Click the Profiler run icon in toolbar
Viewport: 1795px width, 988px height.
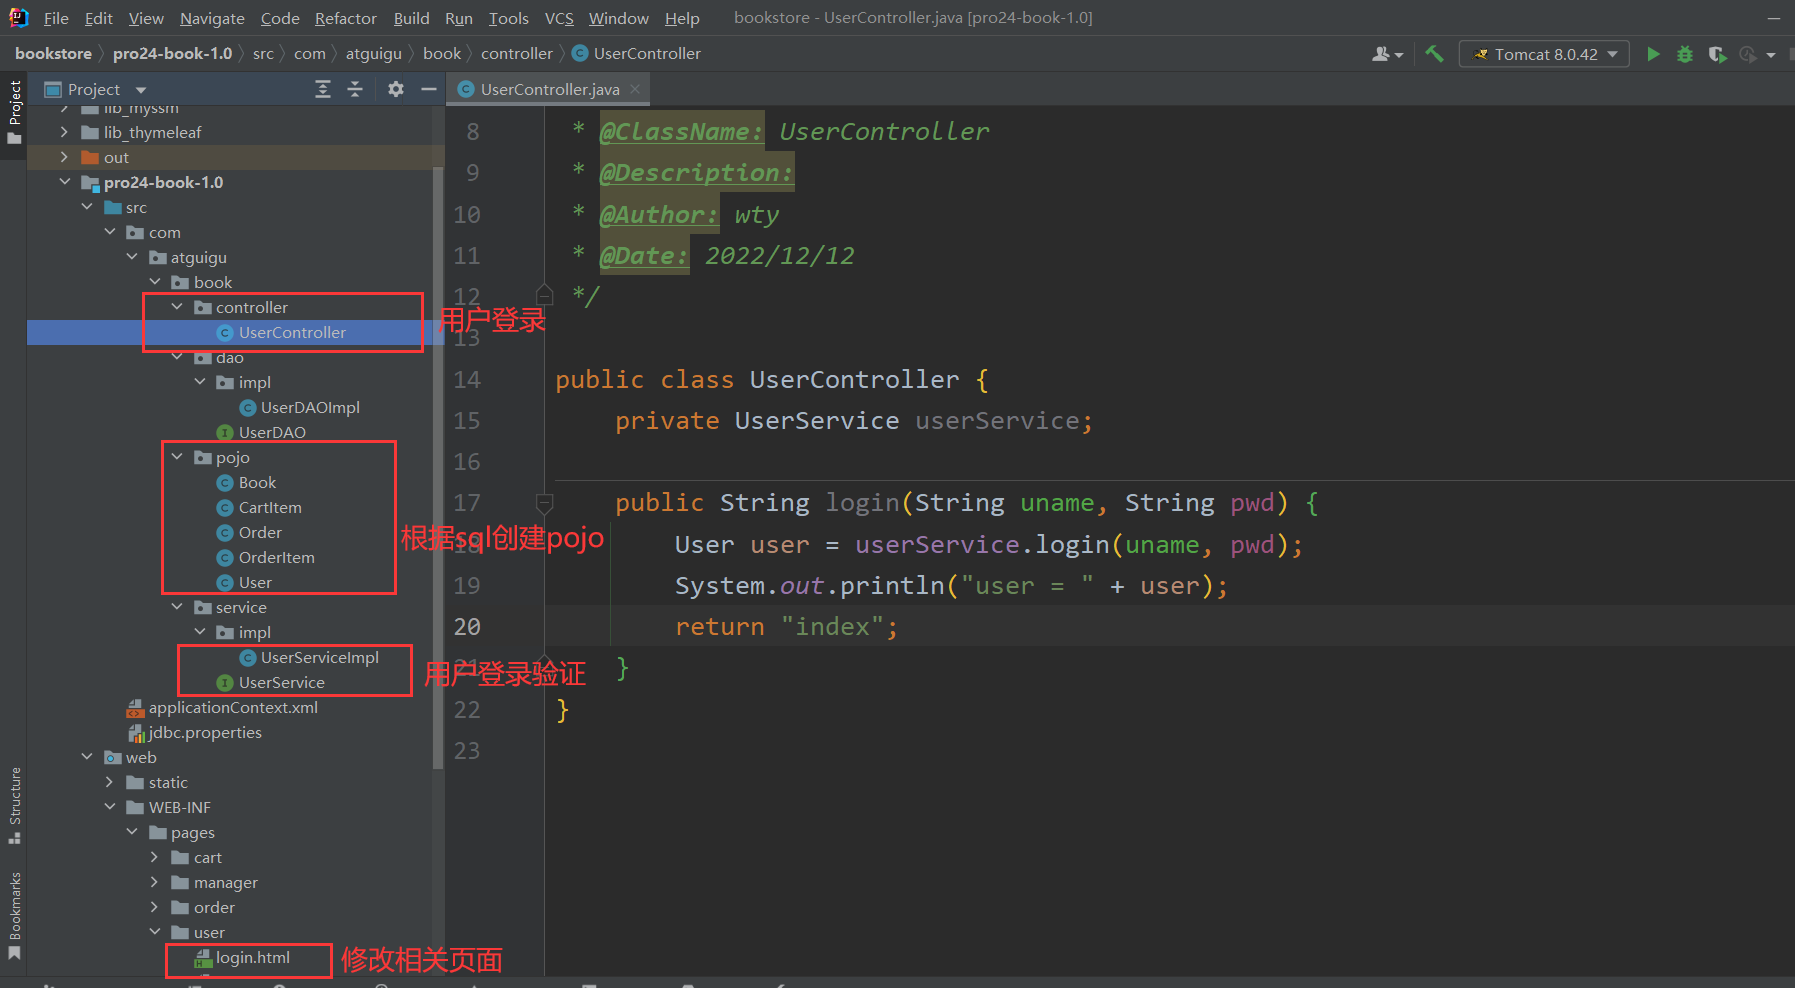(x=1748, y=54)
